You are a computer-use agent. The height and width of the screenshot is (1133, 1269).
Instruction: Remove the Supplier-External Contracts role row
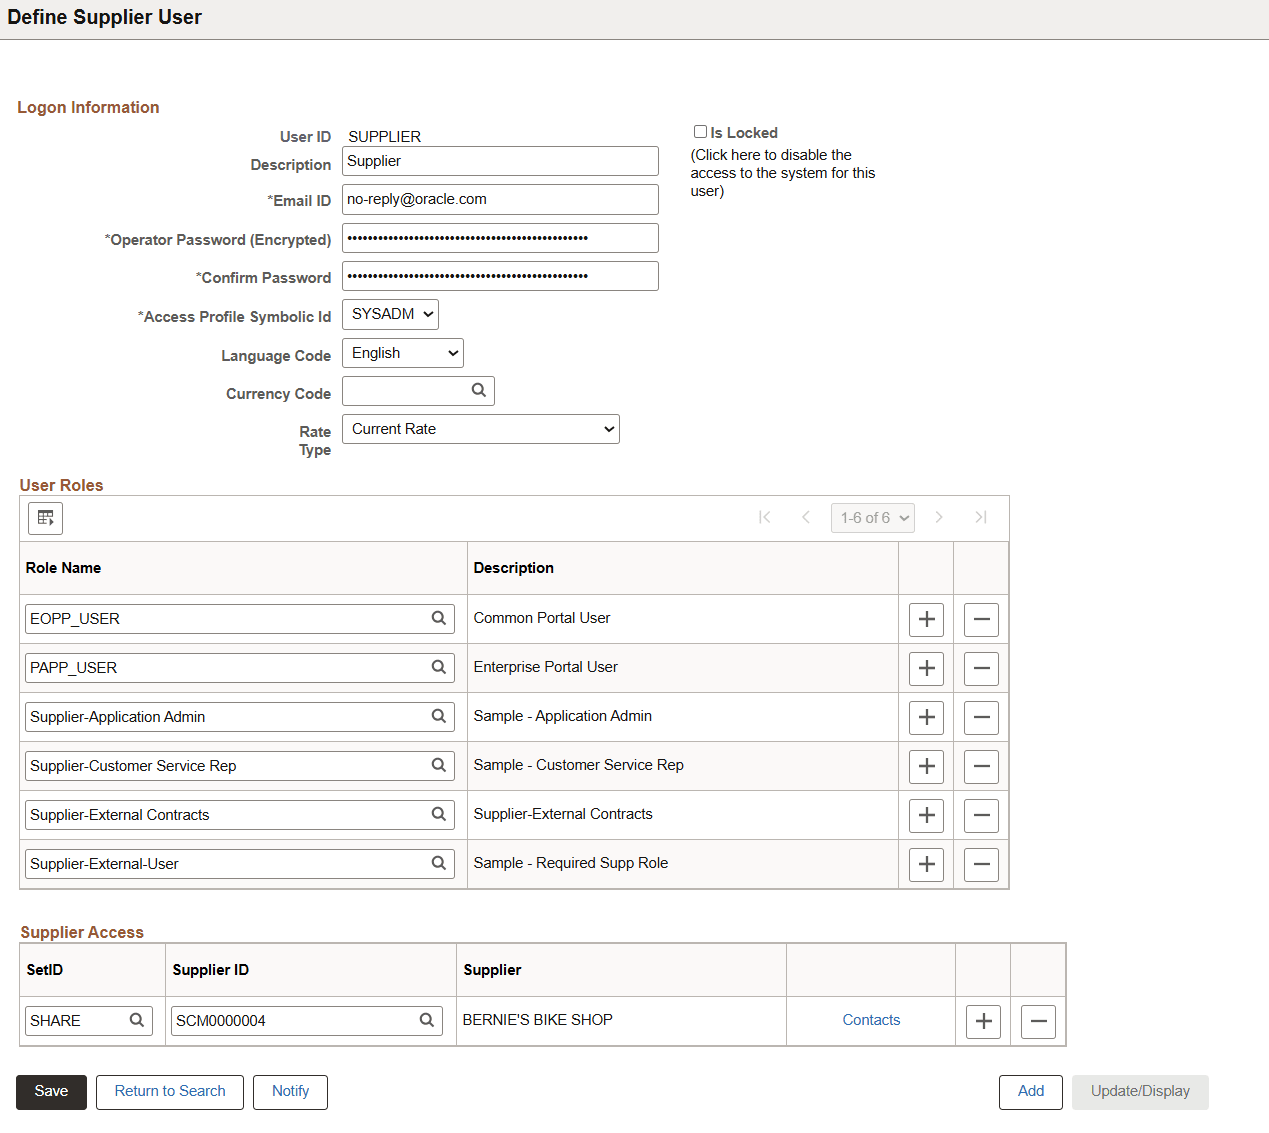point(980,815)
